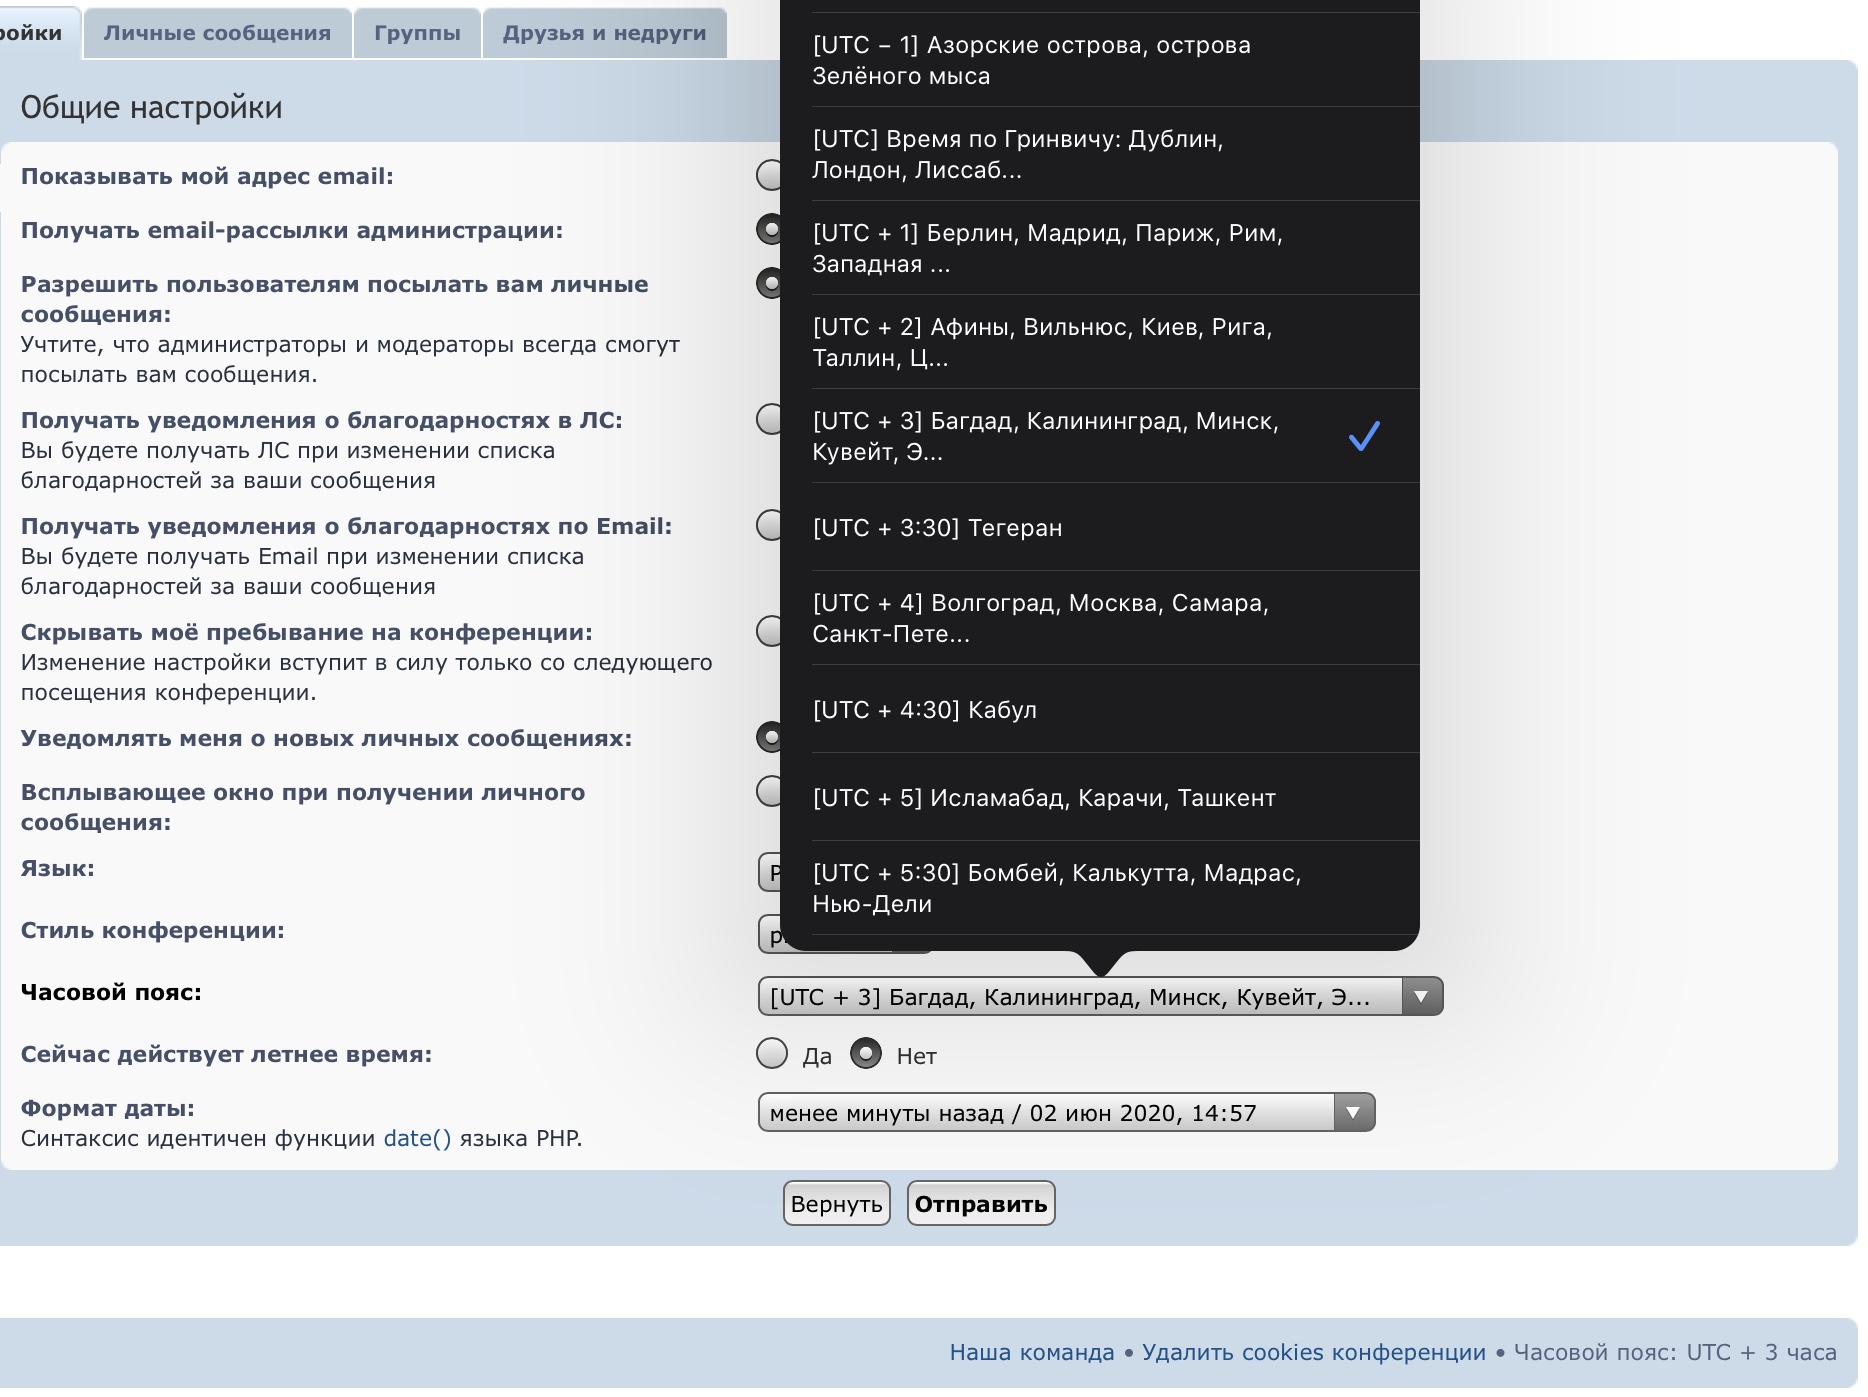The width and height of the screenshot is (1868, 1397).
Task: Open the Личные сообщения tab
Action: click(x=217, y=33)
